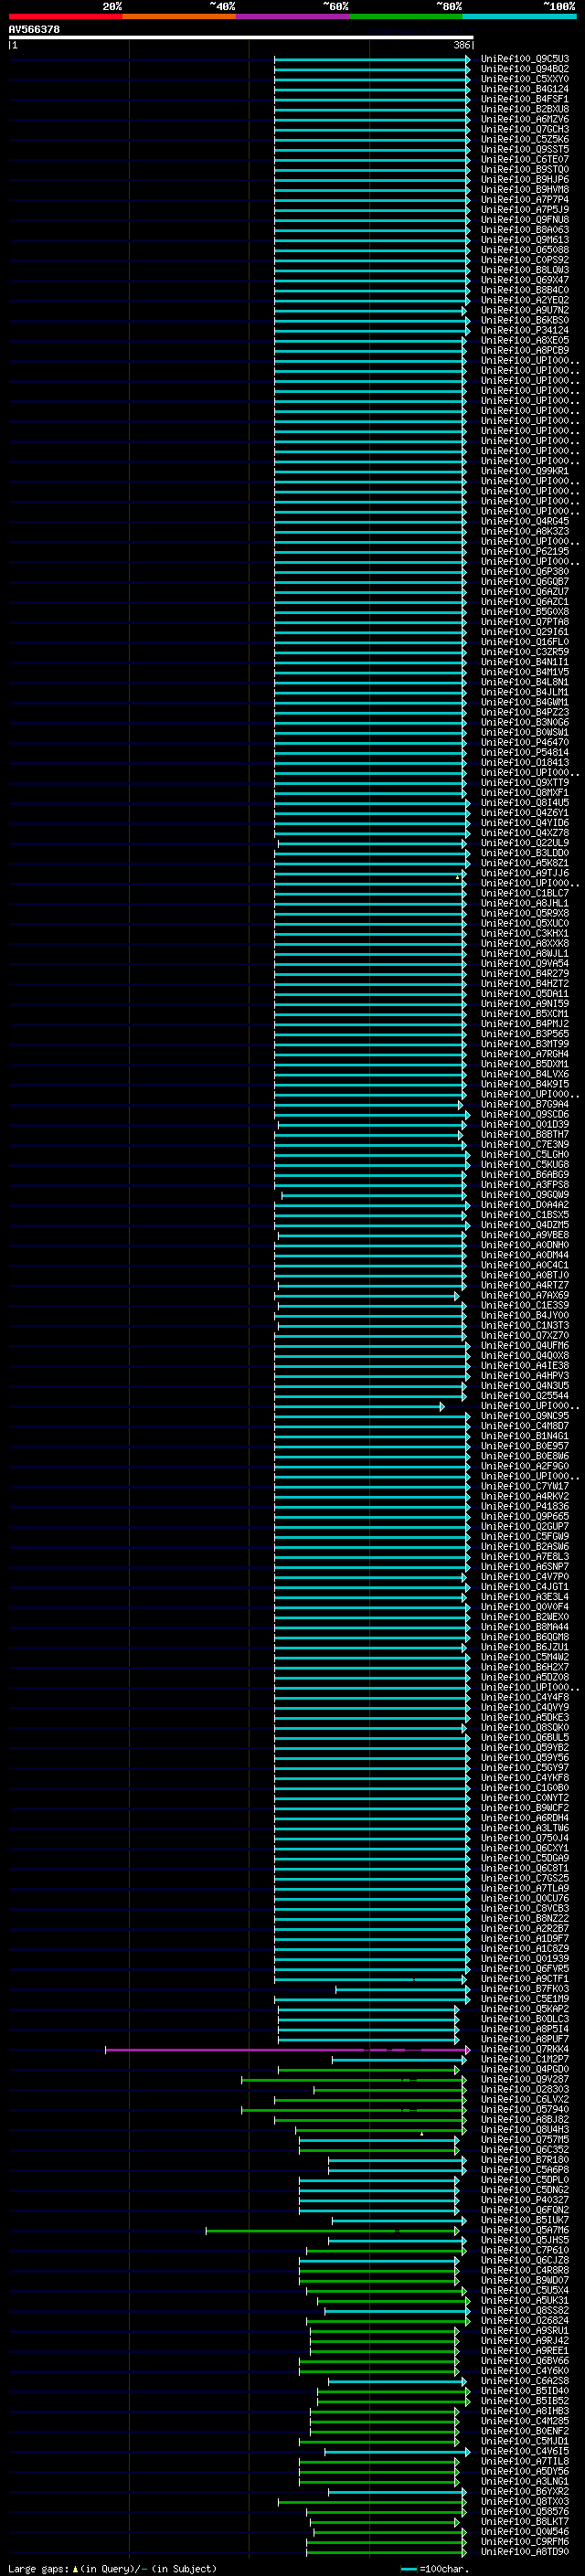Viewport: 585px width, 2576px height.
Task: Select the UniRef100_Q69X47 label
Action: [x=525, y=280]
